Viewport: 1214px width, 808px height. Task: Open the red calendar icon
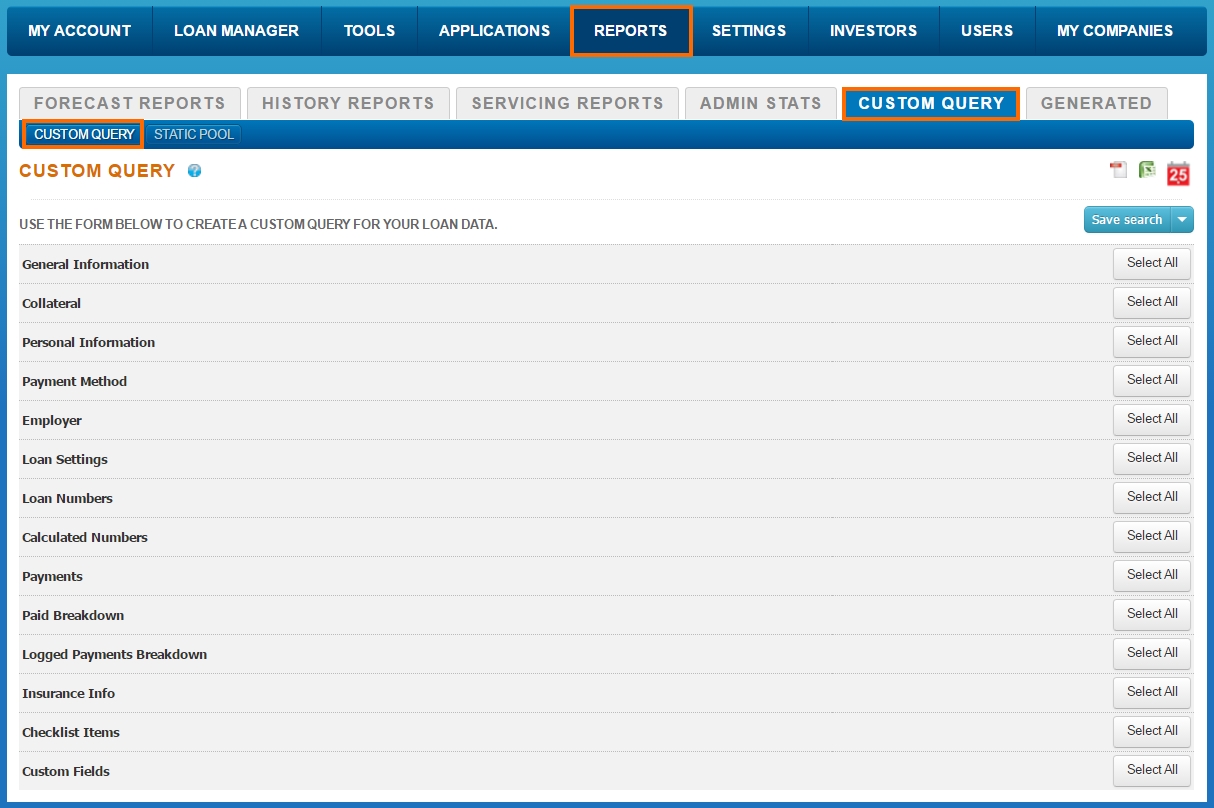pyautogui.click(x=1178, y=173)
